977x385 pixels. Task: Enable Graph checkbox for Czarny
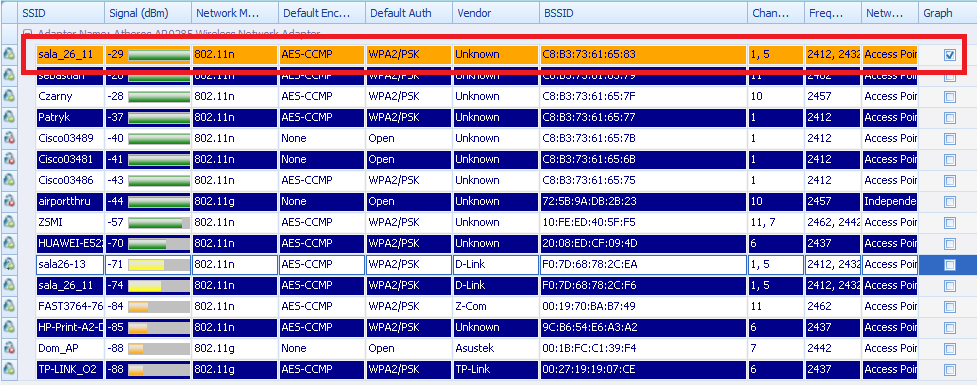click(950, 97)
